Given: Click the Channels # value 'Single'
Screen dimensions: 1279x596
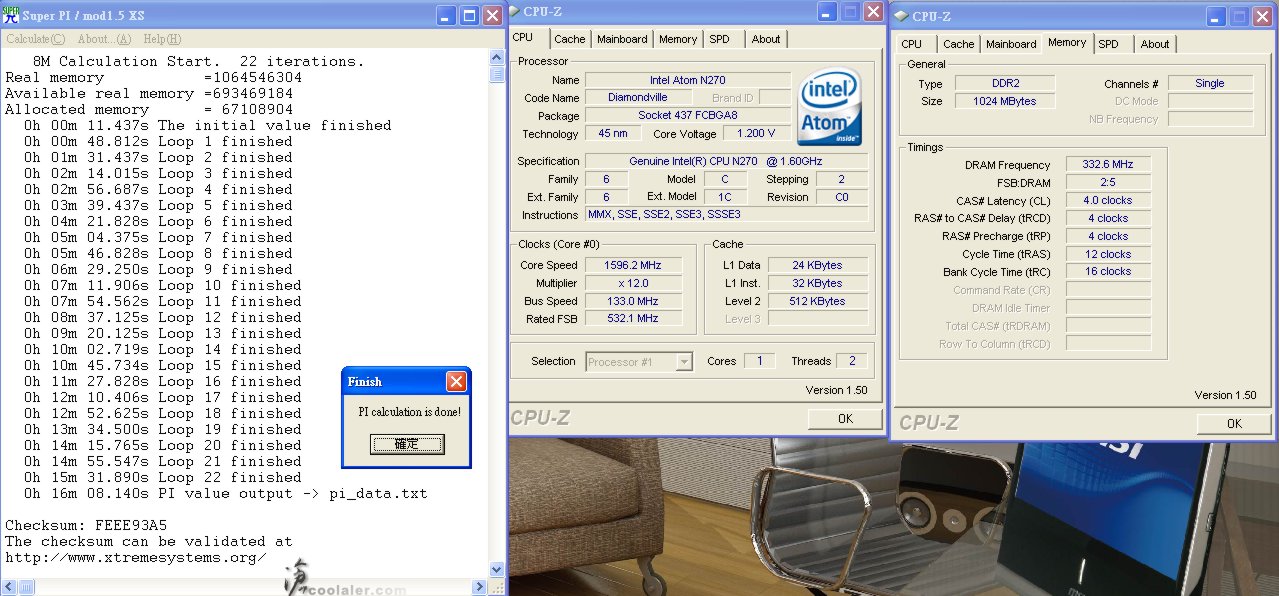Looking at the screenshot, I should [1210, 83].
